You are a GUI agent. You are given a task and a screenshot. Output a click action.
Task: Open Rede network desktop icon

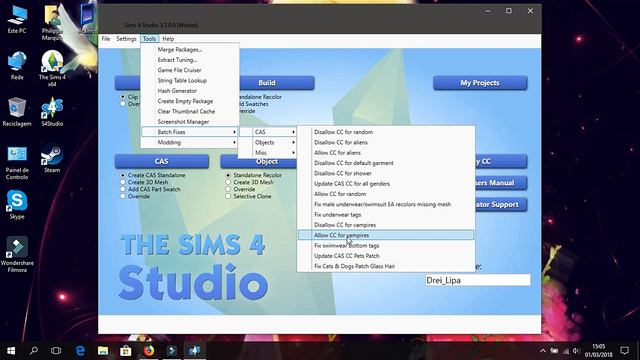click(x=17, y=66)
